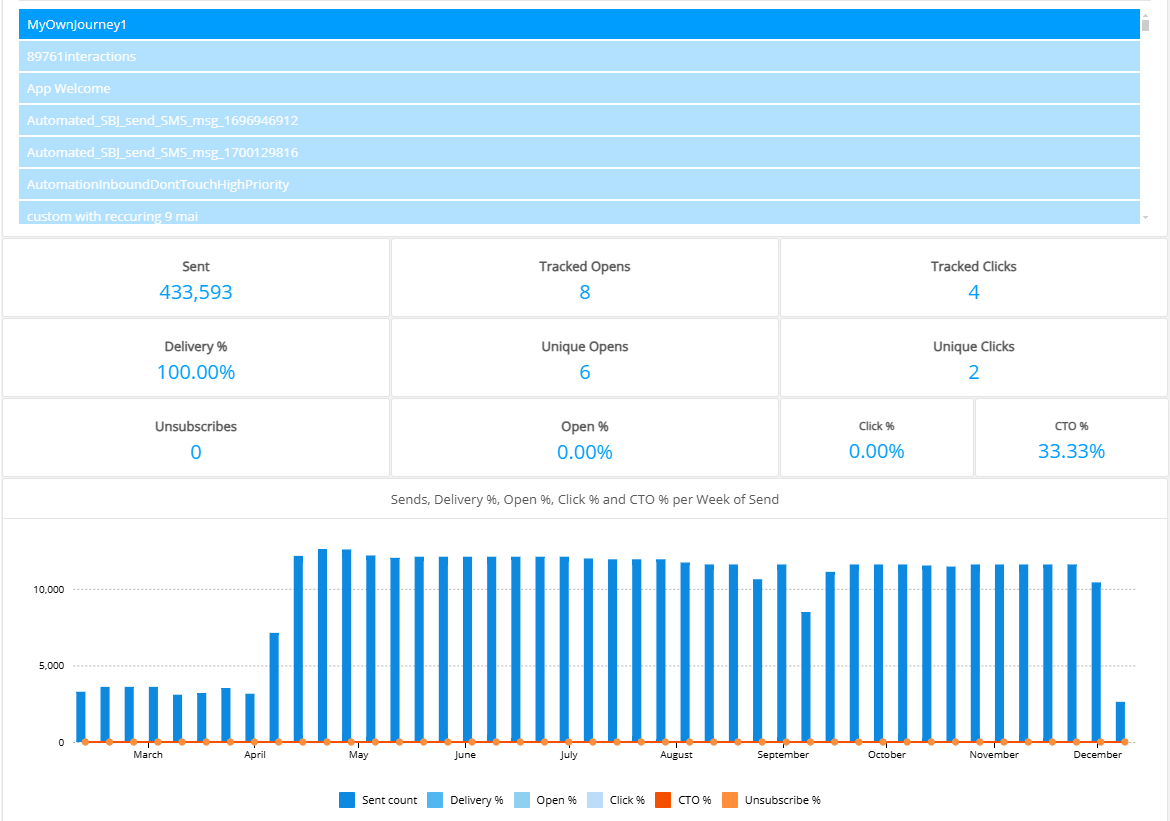Click the CTO % legend swatch

[x=663, y=800]
